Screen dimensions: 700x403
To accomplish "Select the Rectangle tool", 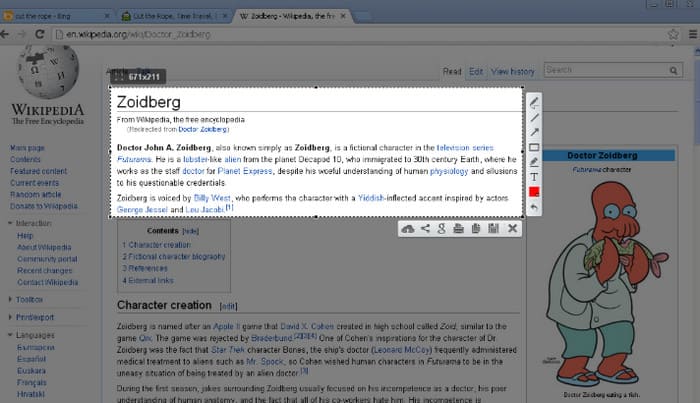I will click(x=534, y=147).
